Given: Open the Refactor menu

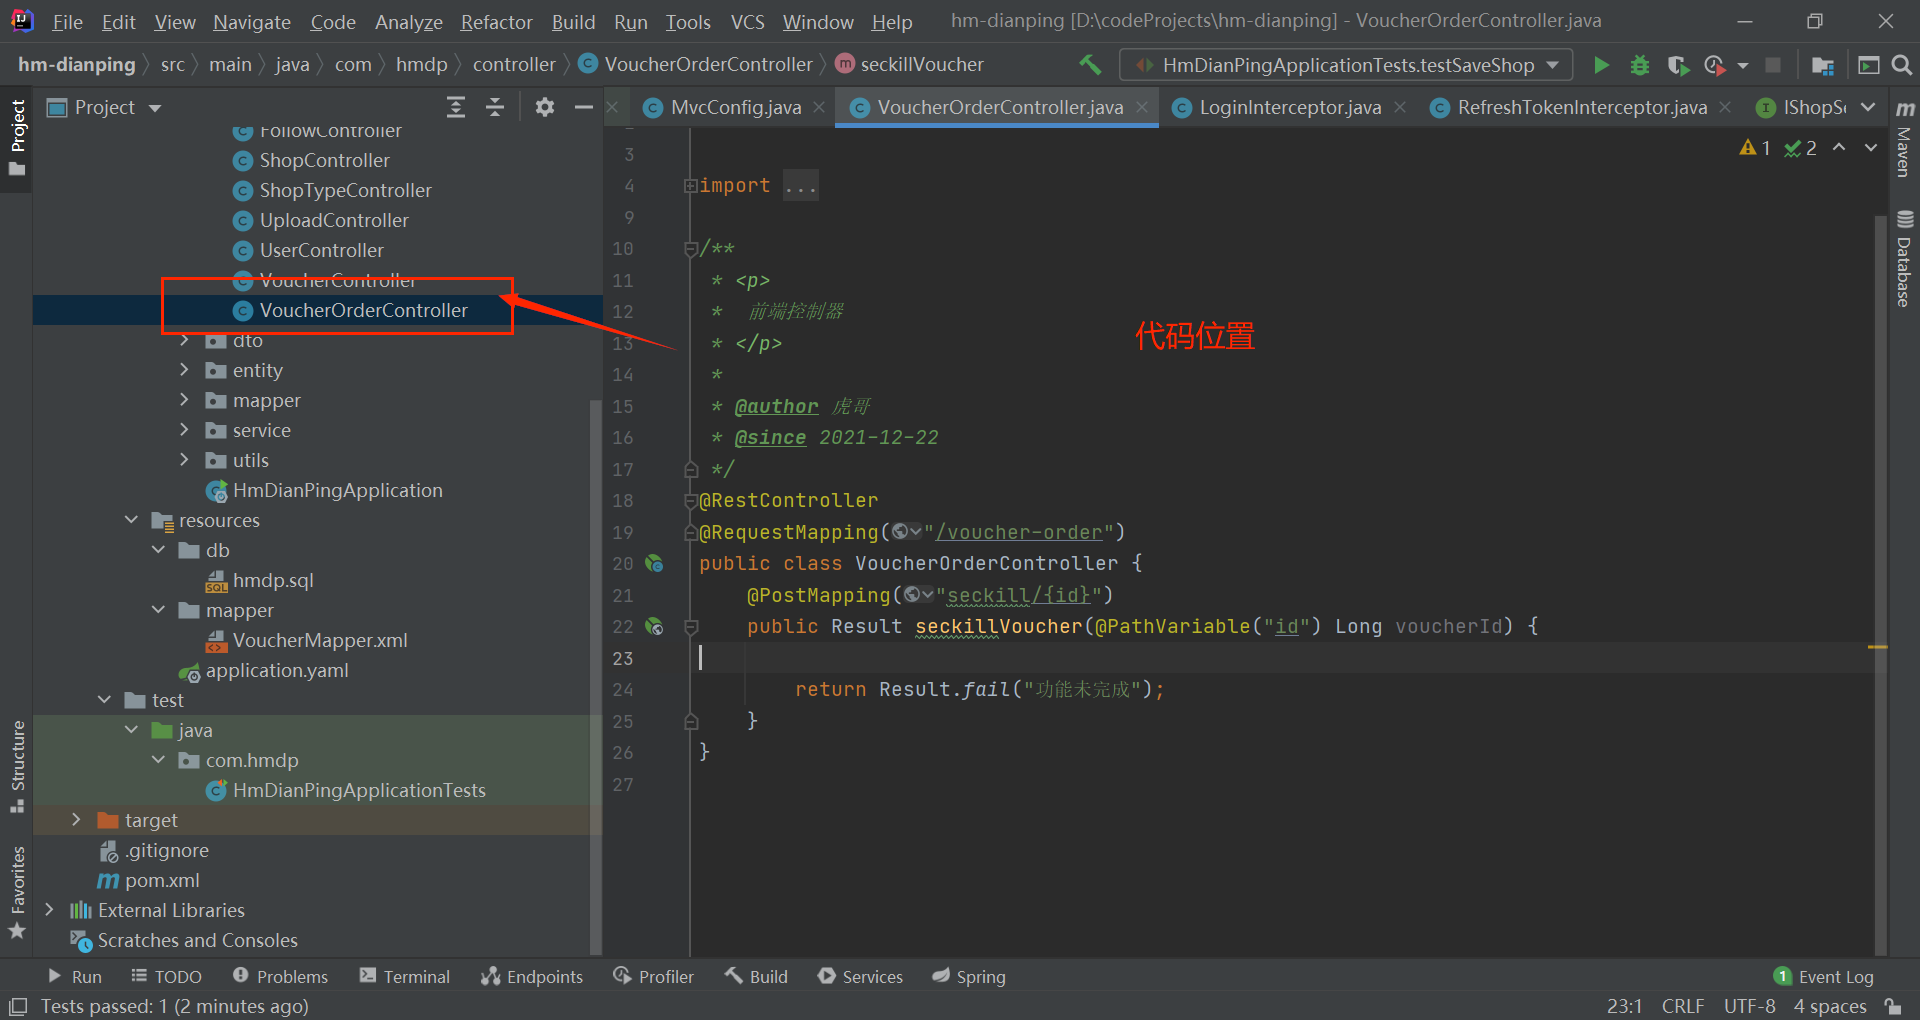Looking at the screenshot, I should [x=496, y=22].
